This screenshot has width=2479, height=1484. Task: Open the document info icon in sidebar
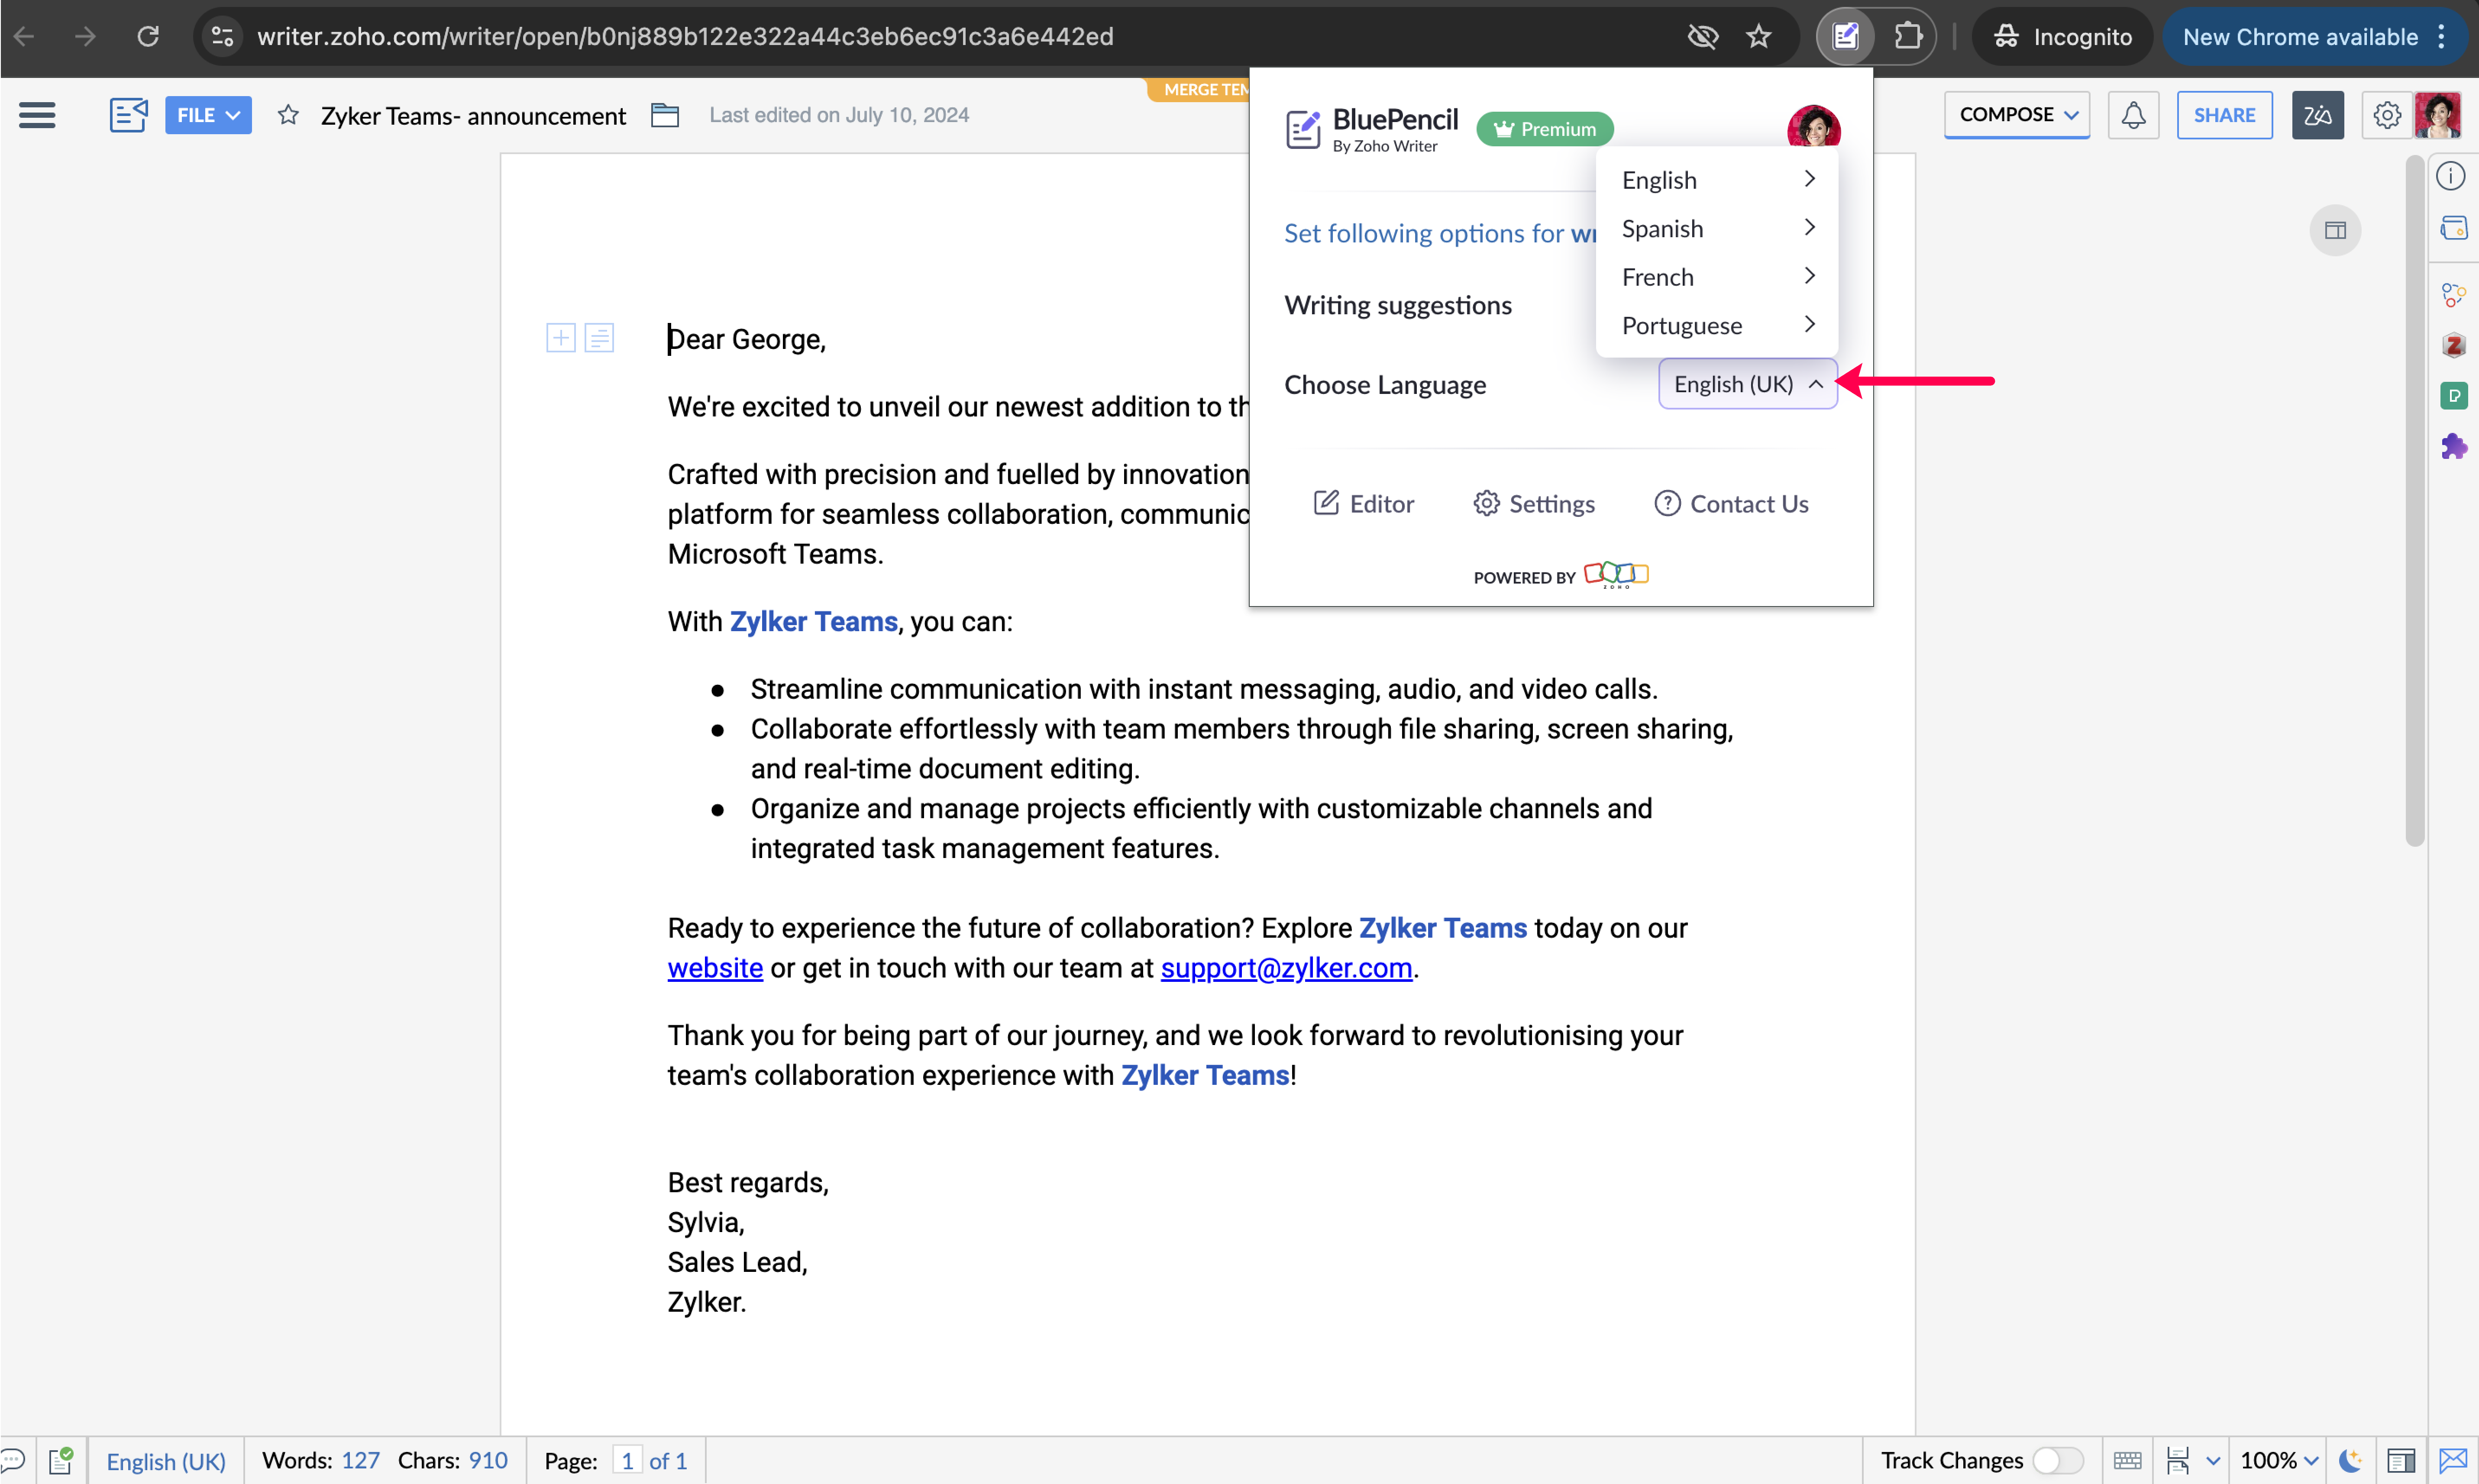[x=2451, y=176]
